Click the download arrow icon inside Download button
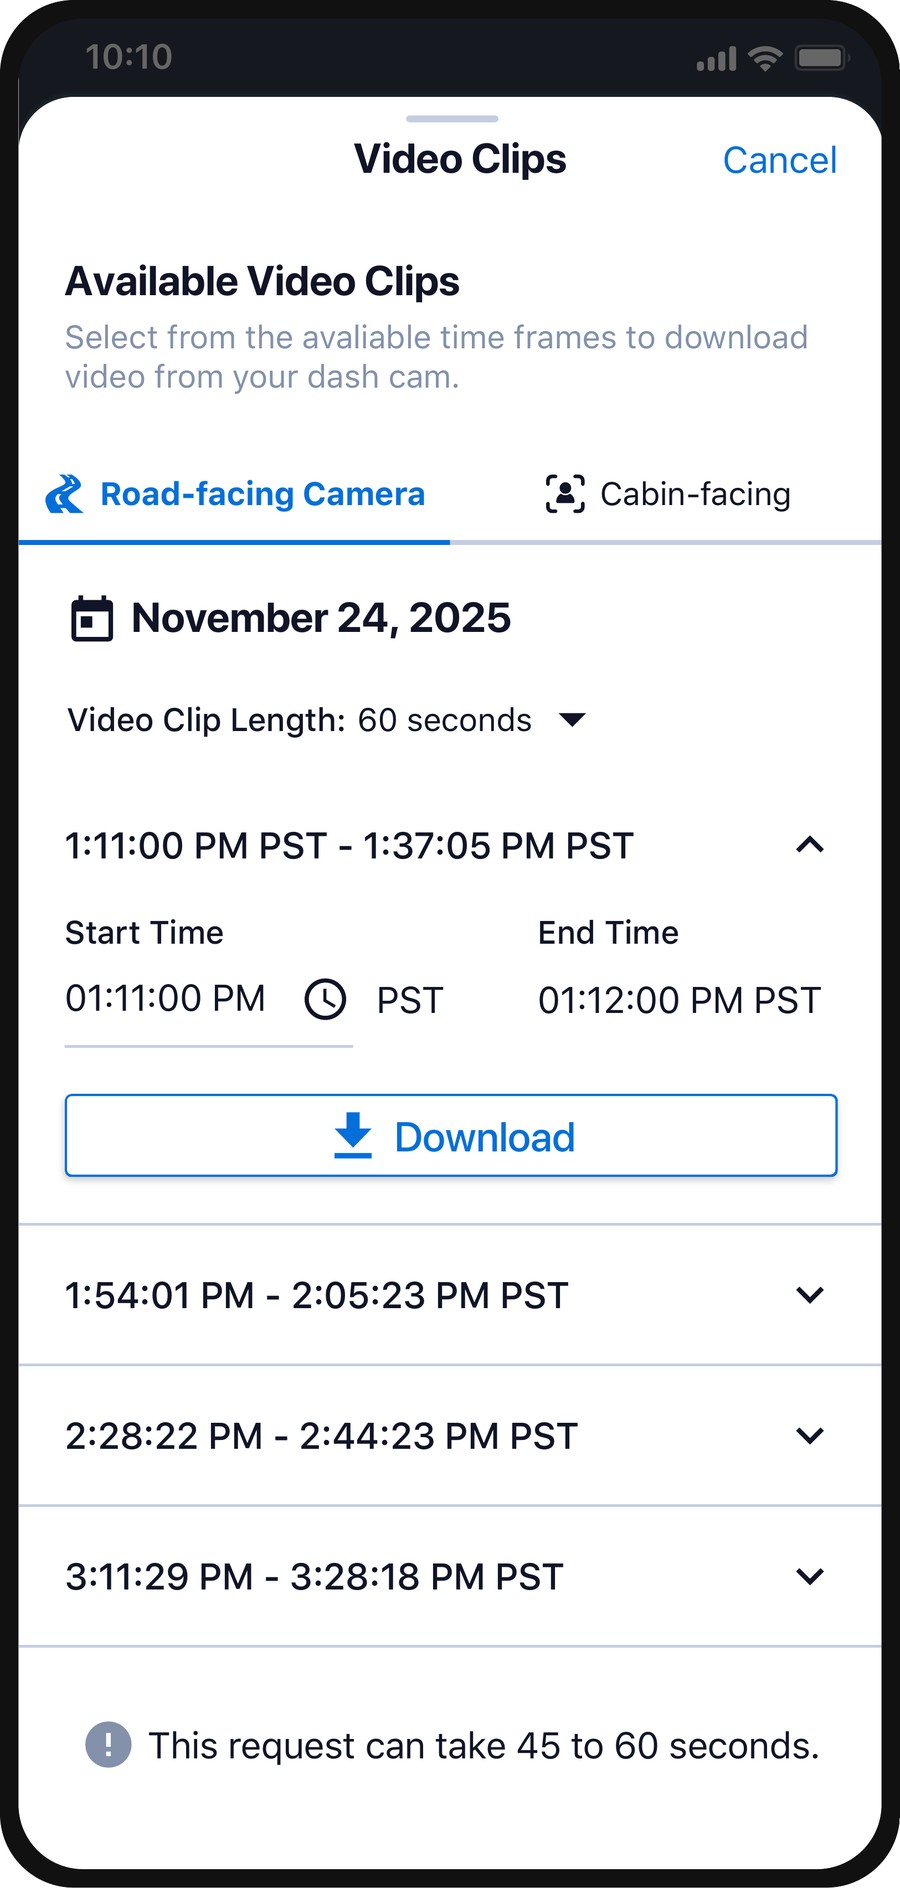 tap(352, 1136)
